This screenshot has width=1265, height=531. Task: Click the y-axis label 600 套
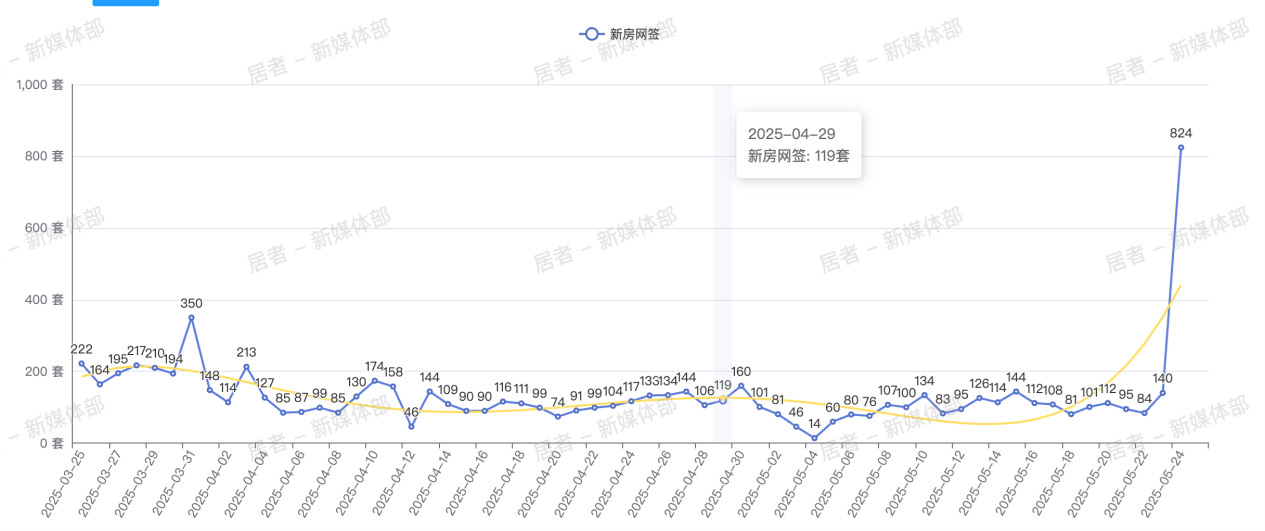point(46,228)
